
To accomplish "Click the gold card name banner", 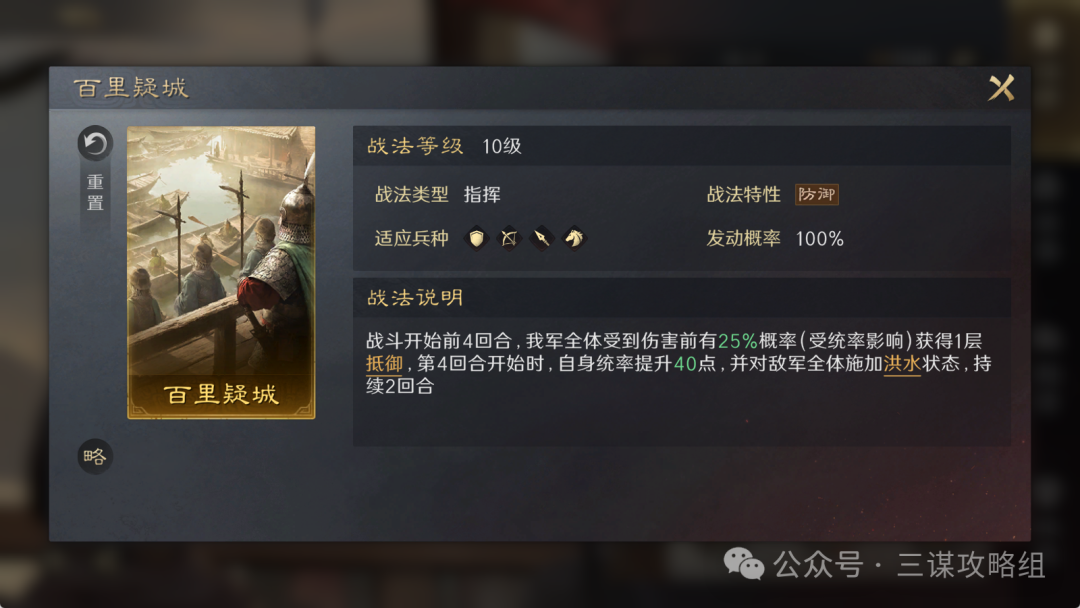I will point(221,395).
